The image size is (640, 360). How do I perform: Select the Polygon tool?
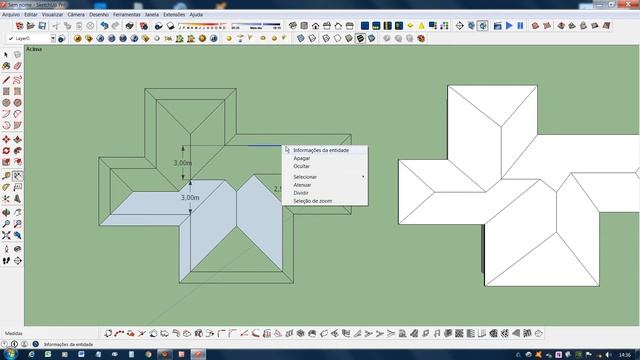(18, 103)
